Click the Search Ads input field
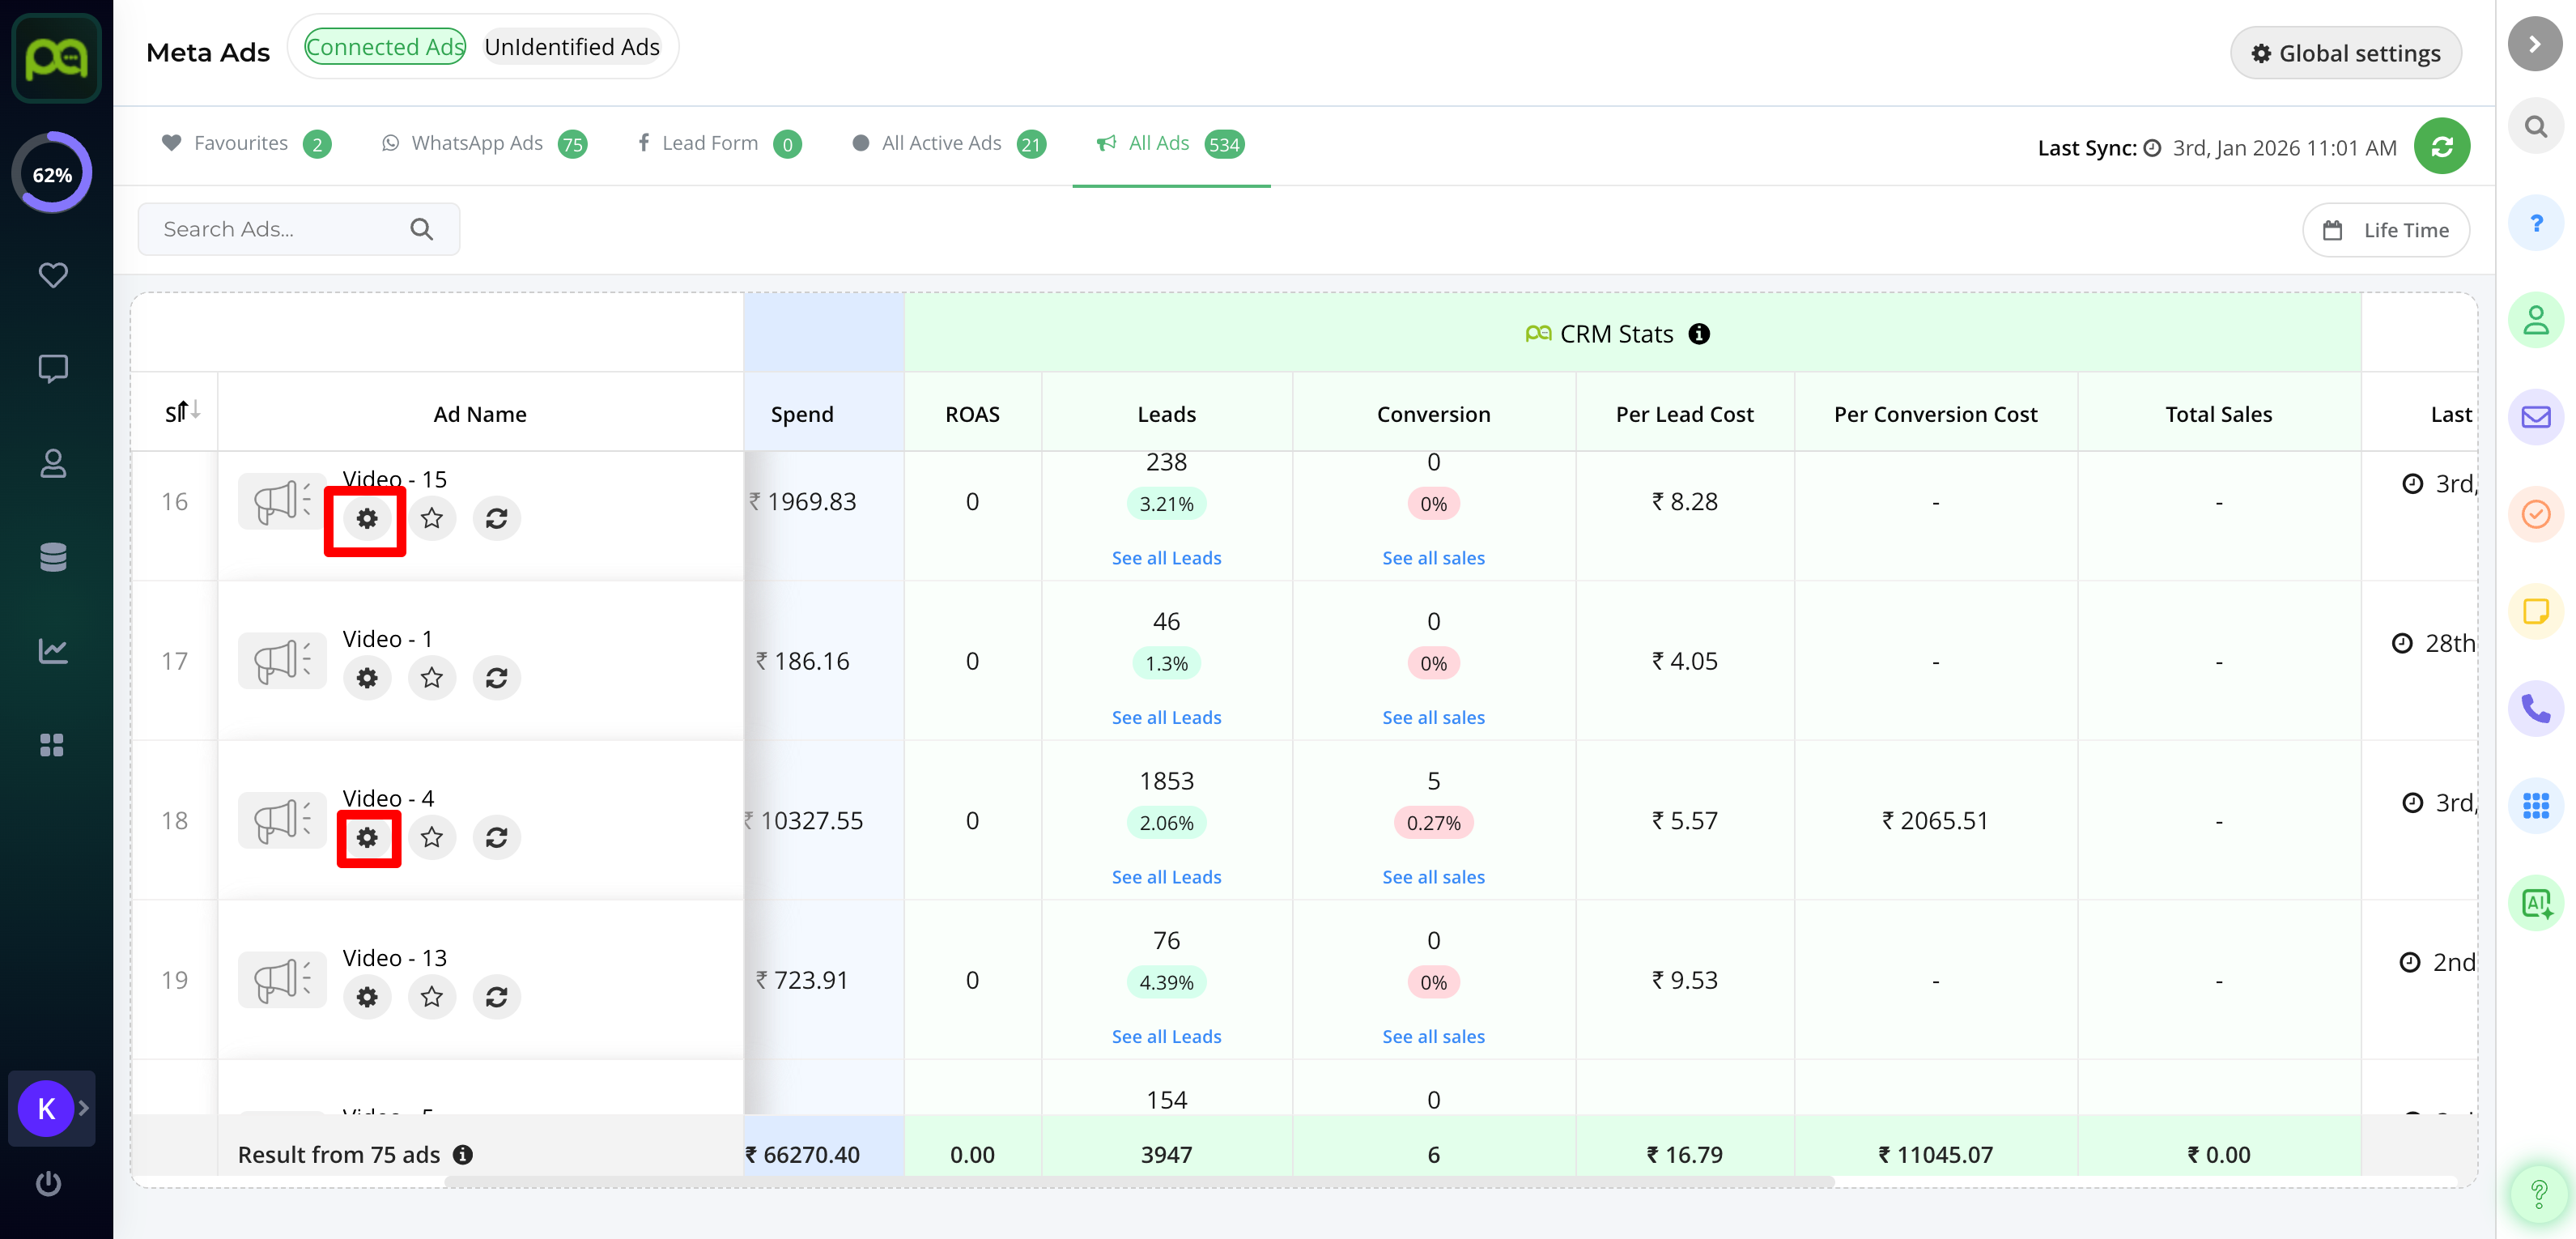This screenshot has height=1239, width=2576. point(280,229)
